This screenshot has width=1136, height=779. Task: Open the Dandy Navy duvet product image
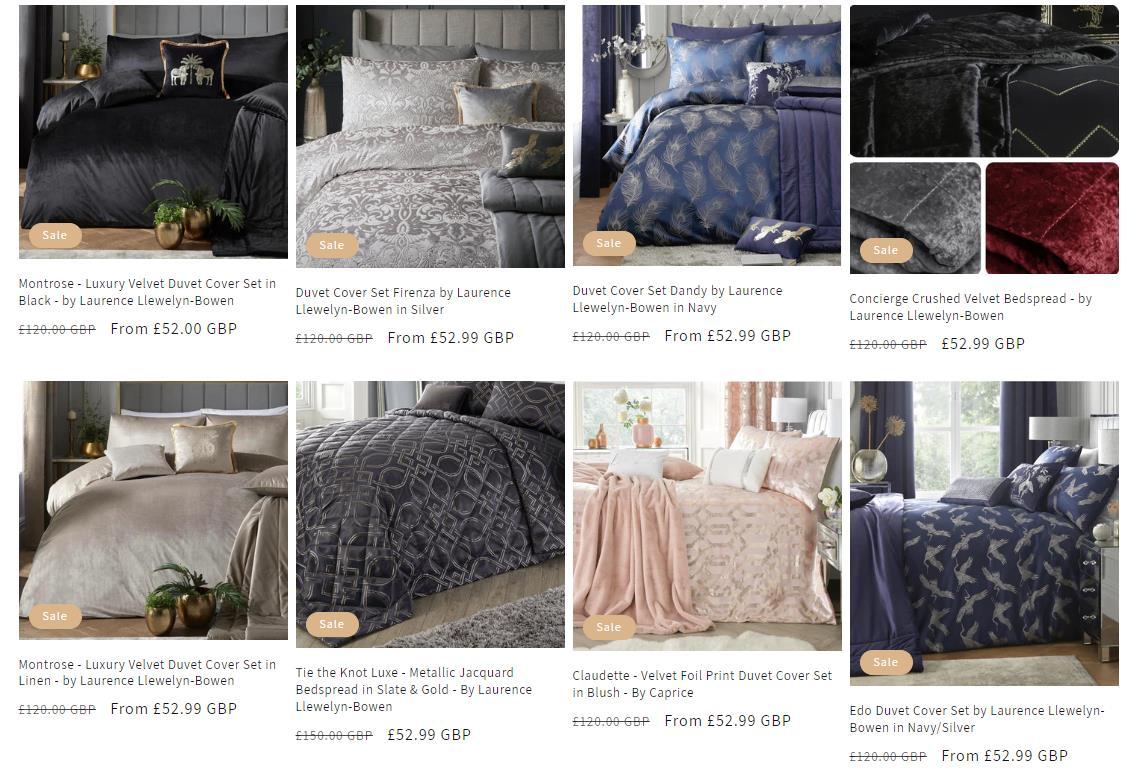click(x=706, y=136)
